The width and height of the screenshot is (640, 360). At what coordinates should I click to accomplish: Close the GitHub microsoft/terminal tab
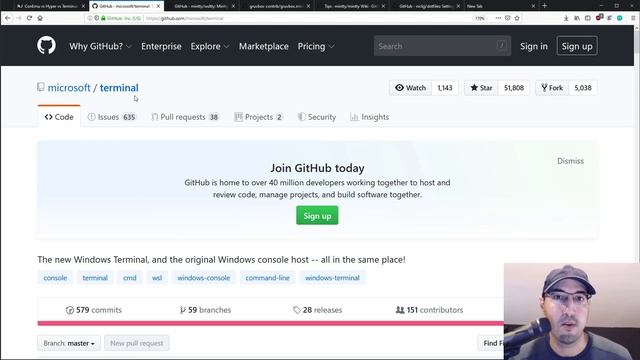tap(158, 6)
